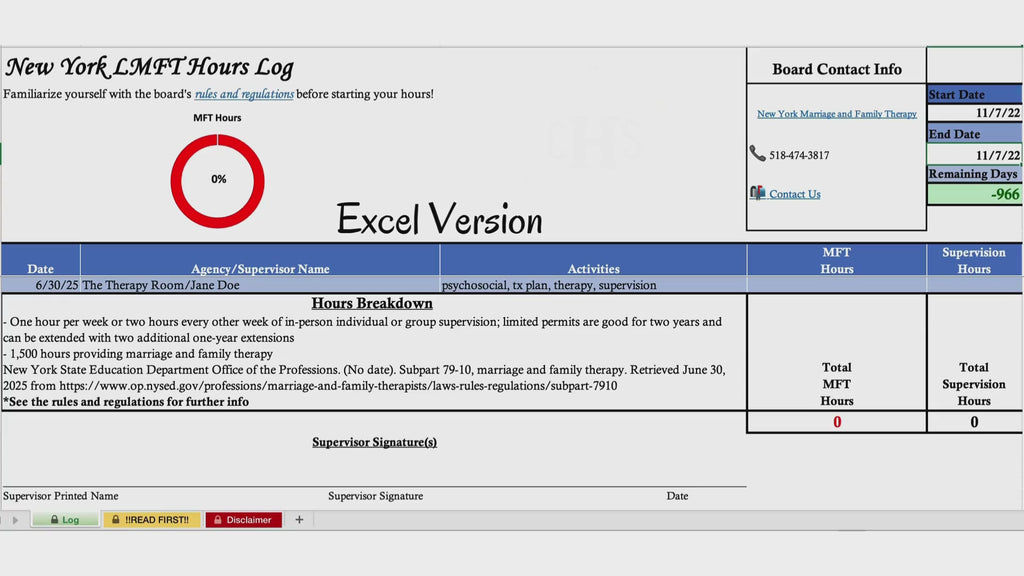Click the Supervisor Signature label

tap(376, 496)
